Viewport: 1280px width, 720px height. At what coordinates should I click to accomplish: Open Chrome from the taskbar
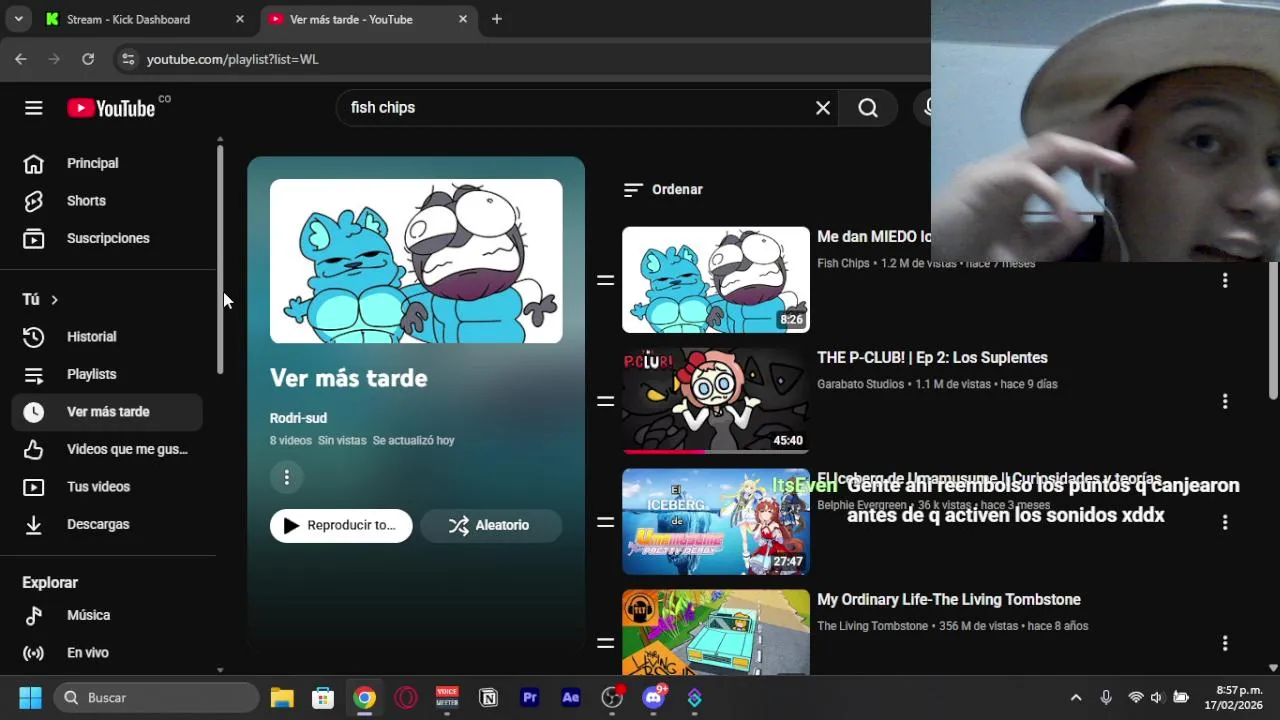tap(365, 698)
